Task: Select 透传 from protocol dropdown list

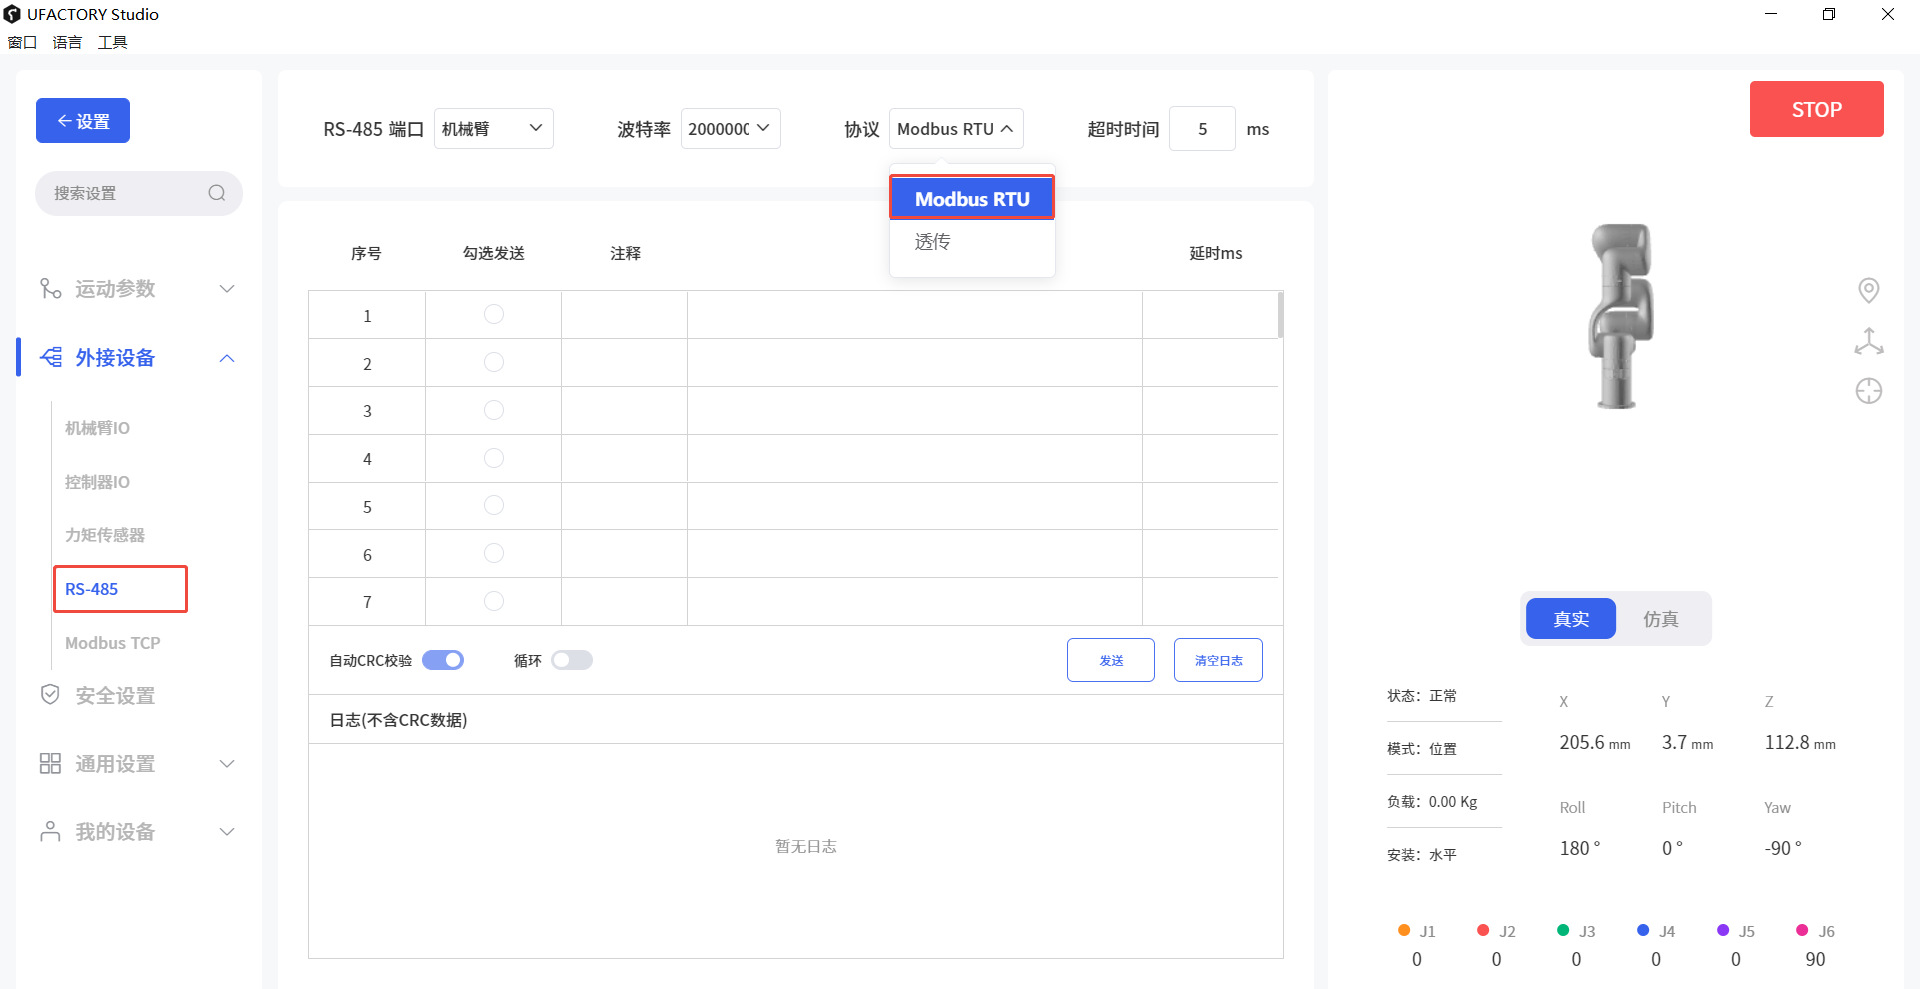Action: [x=933, y=242]
